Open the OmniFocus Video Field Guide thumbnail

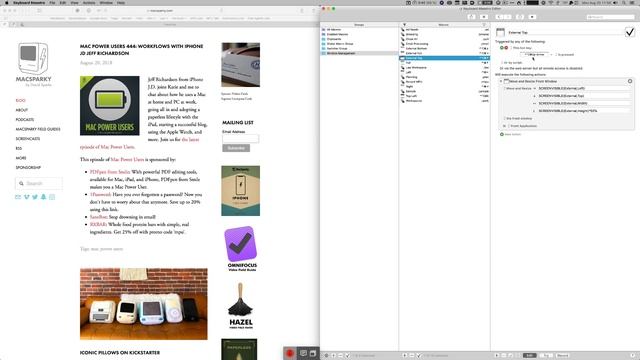[x=242, y=249]
